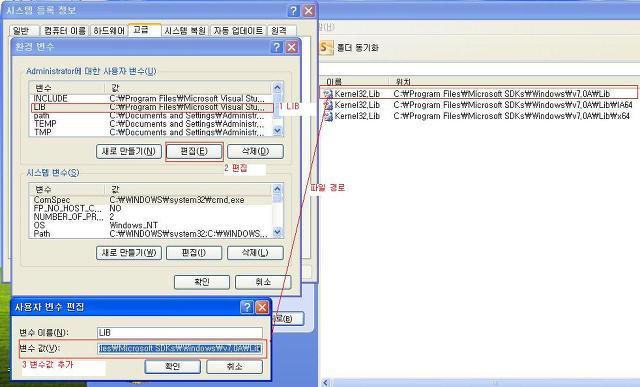The height and width of the screenshot is (387, 640).
Task: Open the 시스템 복원 tab
Action: pyautogui.click(x=185, y=31)
